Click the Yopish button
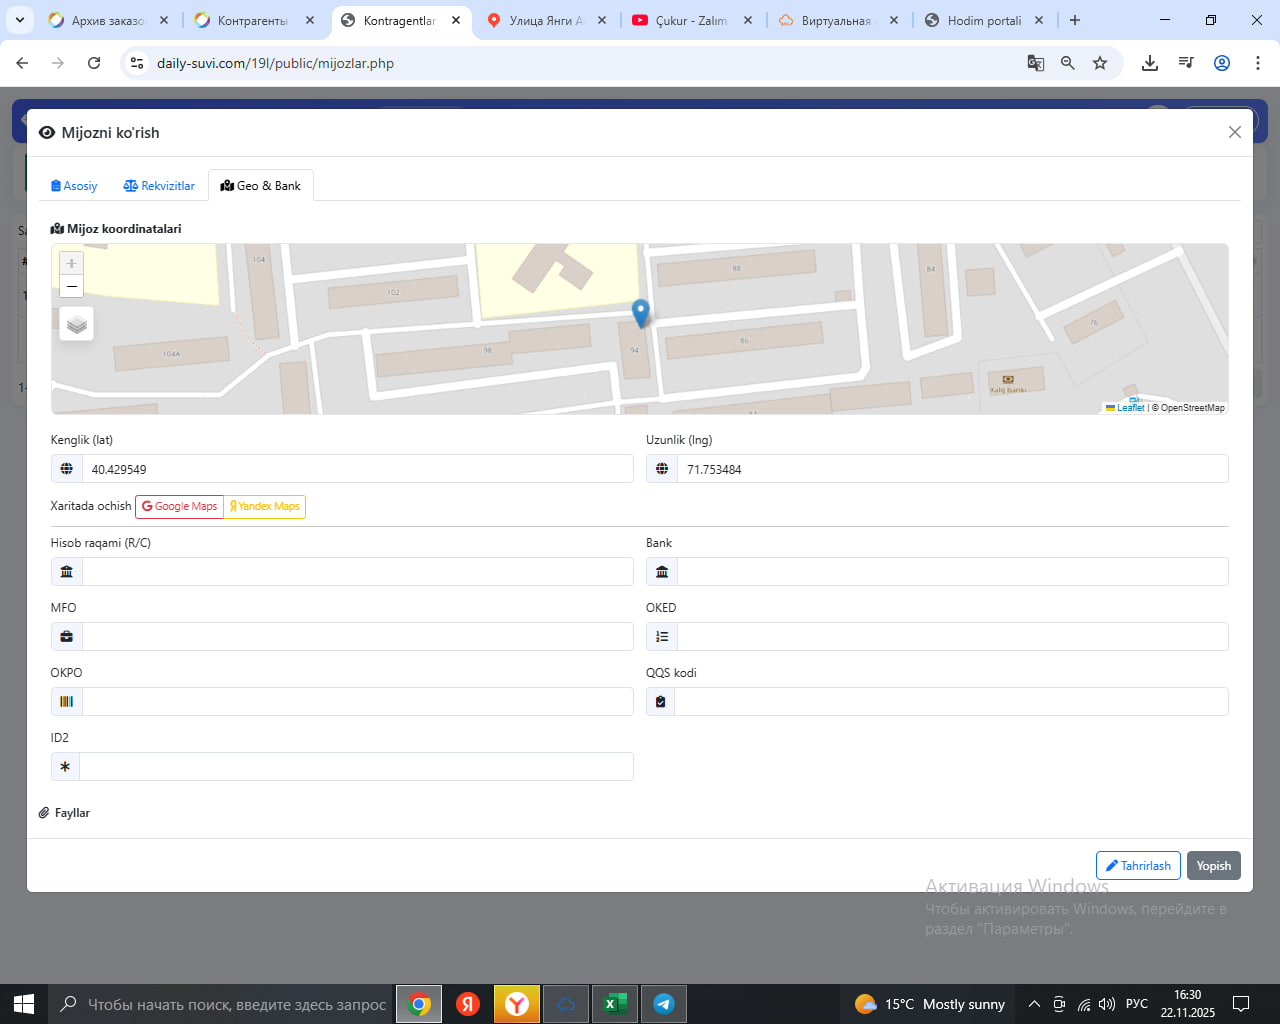Viewport: 1280px width, 1024px height. coord(1213,866)
